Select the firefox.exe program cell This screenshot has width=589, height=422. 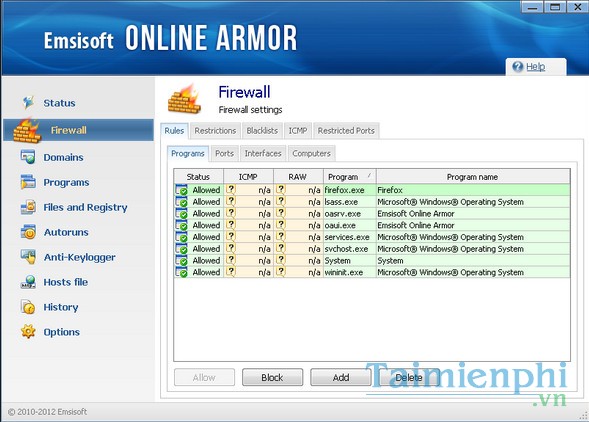coord(350,190)
